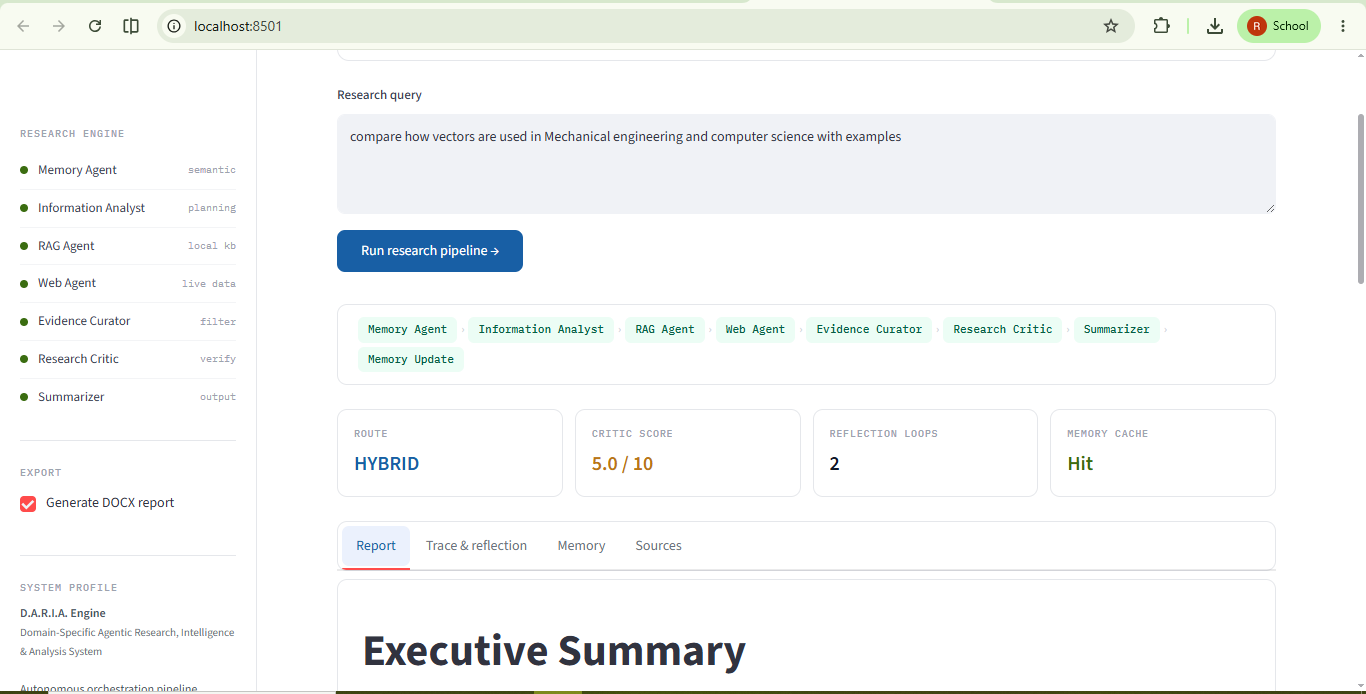
Task: Click the site information icon
Action: [x=174, y=26]
